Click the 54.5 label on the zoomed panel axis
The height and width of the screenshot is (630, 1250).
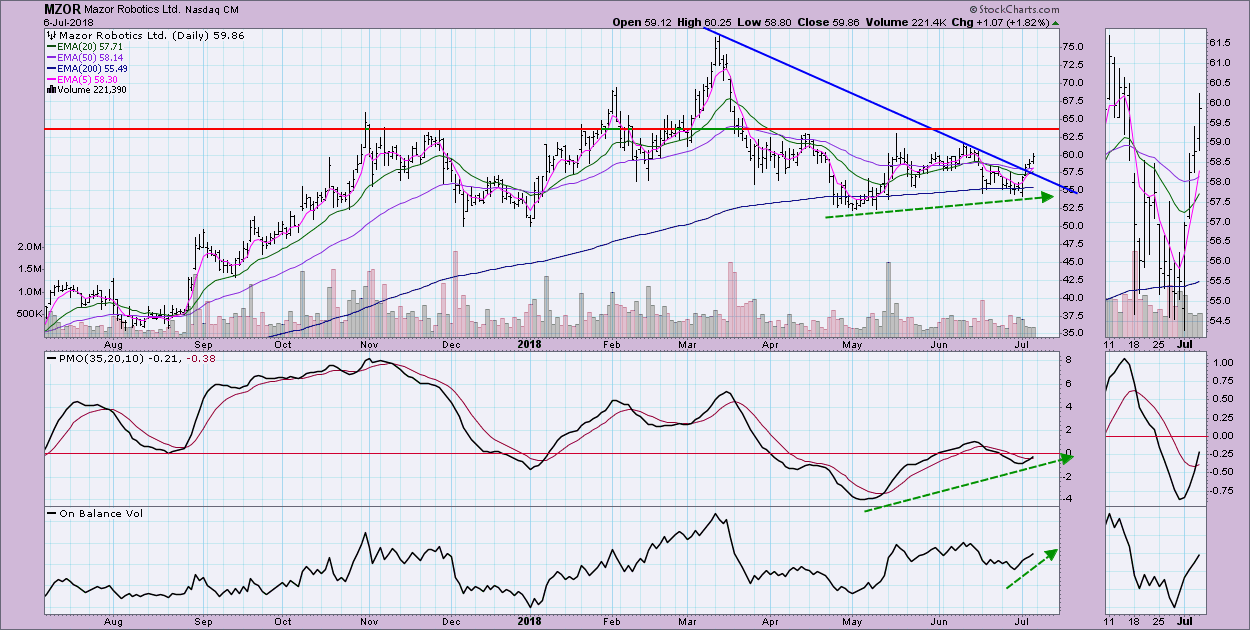click(x=1219, y=320)
